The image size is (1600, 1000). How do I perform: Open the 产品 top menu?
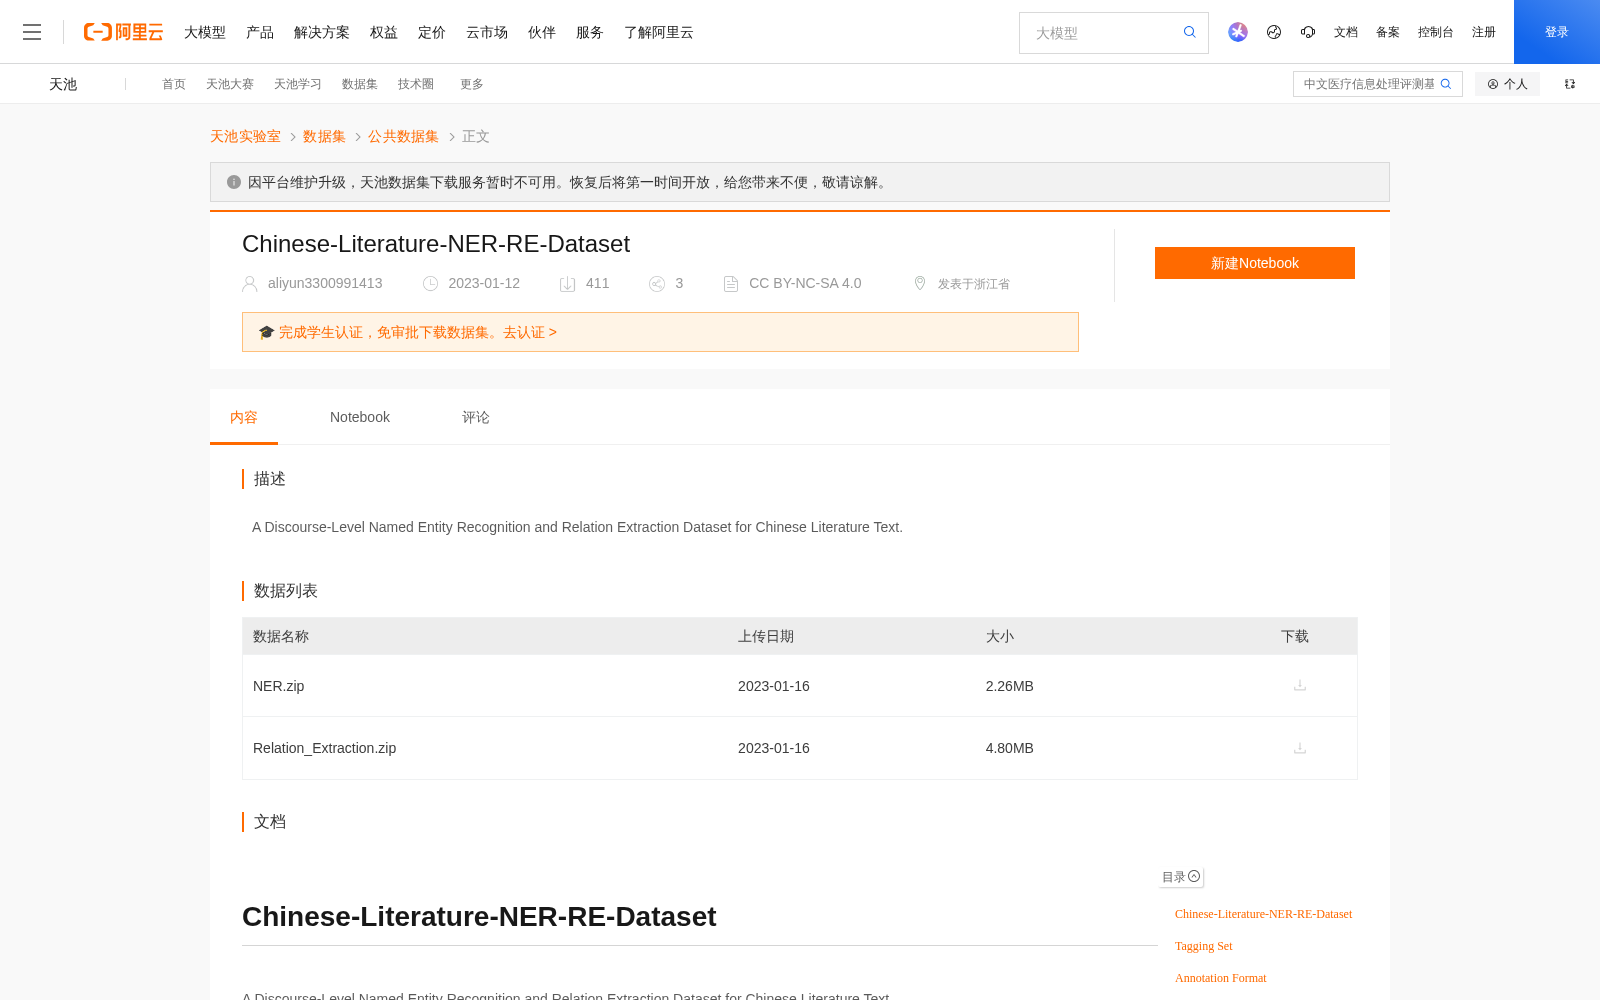260,32
